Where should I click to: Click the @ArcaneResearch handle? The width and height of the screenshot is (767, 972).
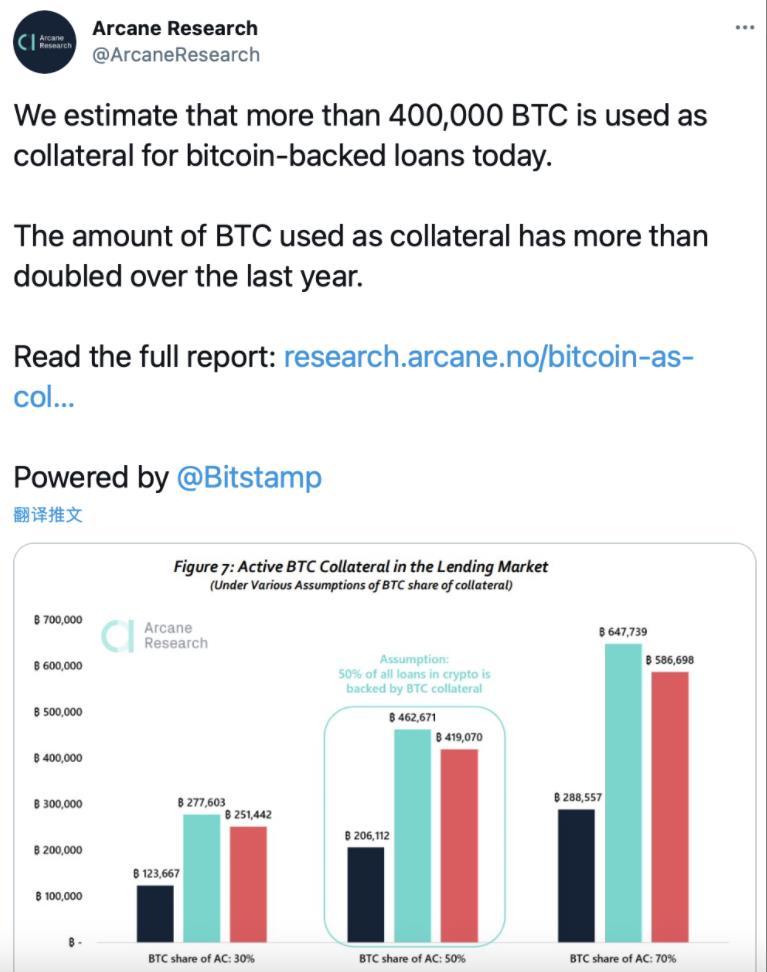click(x=176, y=54)
